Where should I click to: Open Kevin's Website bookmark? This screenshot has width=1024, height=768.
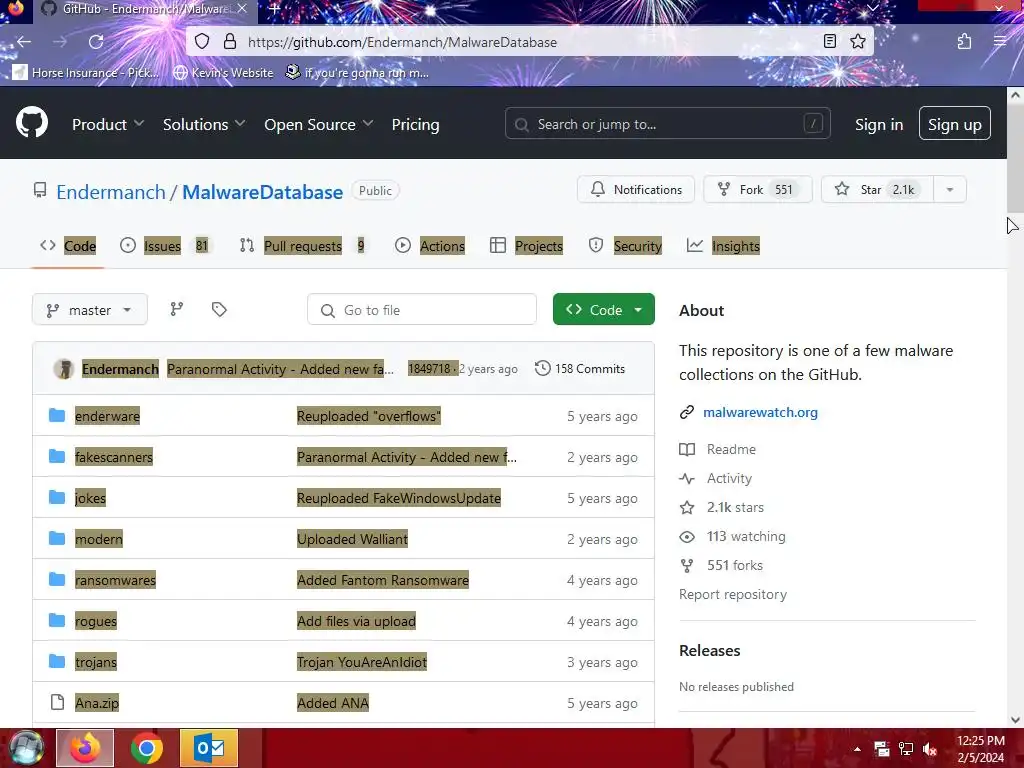point(223,72)
